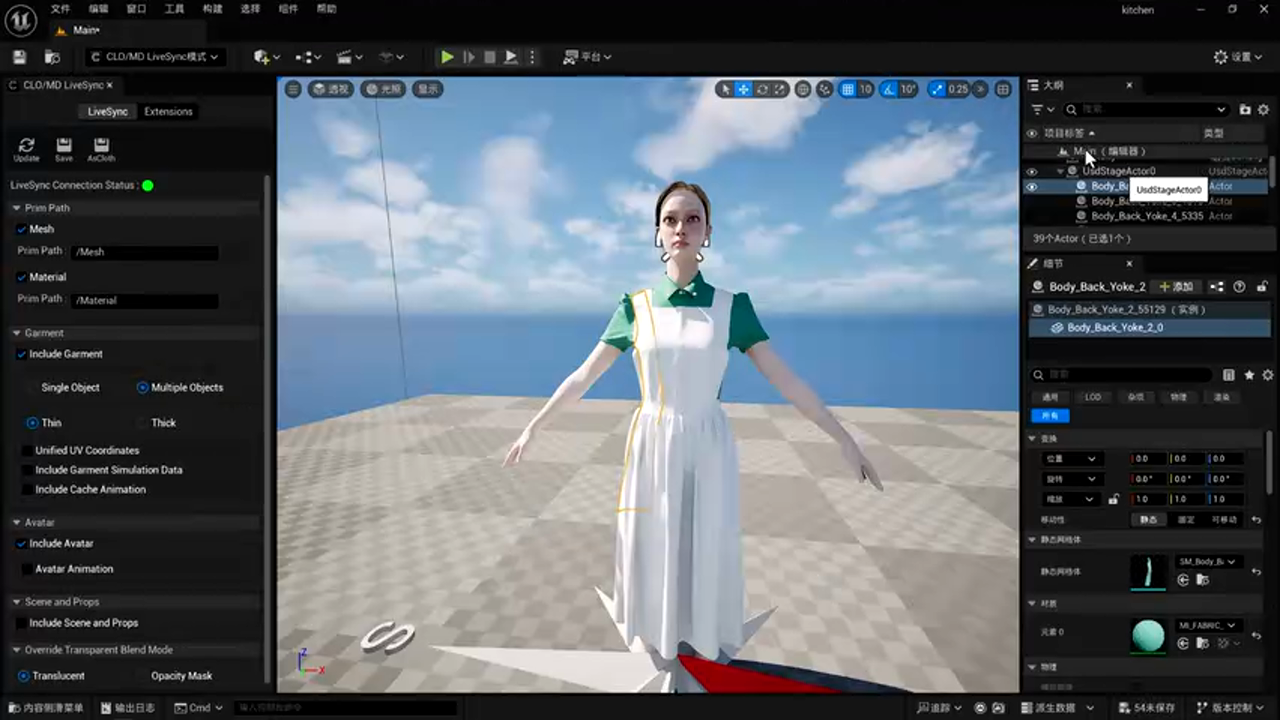This screenshot has height=720, width=1280.
Task: Switch to the Extensions tab
Action: (168, 111)
